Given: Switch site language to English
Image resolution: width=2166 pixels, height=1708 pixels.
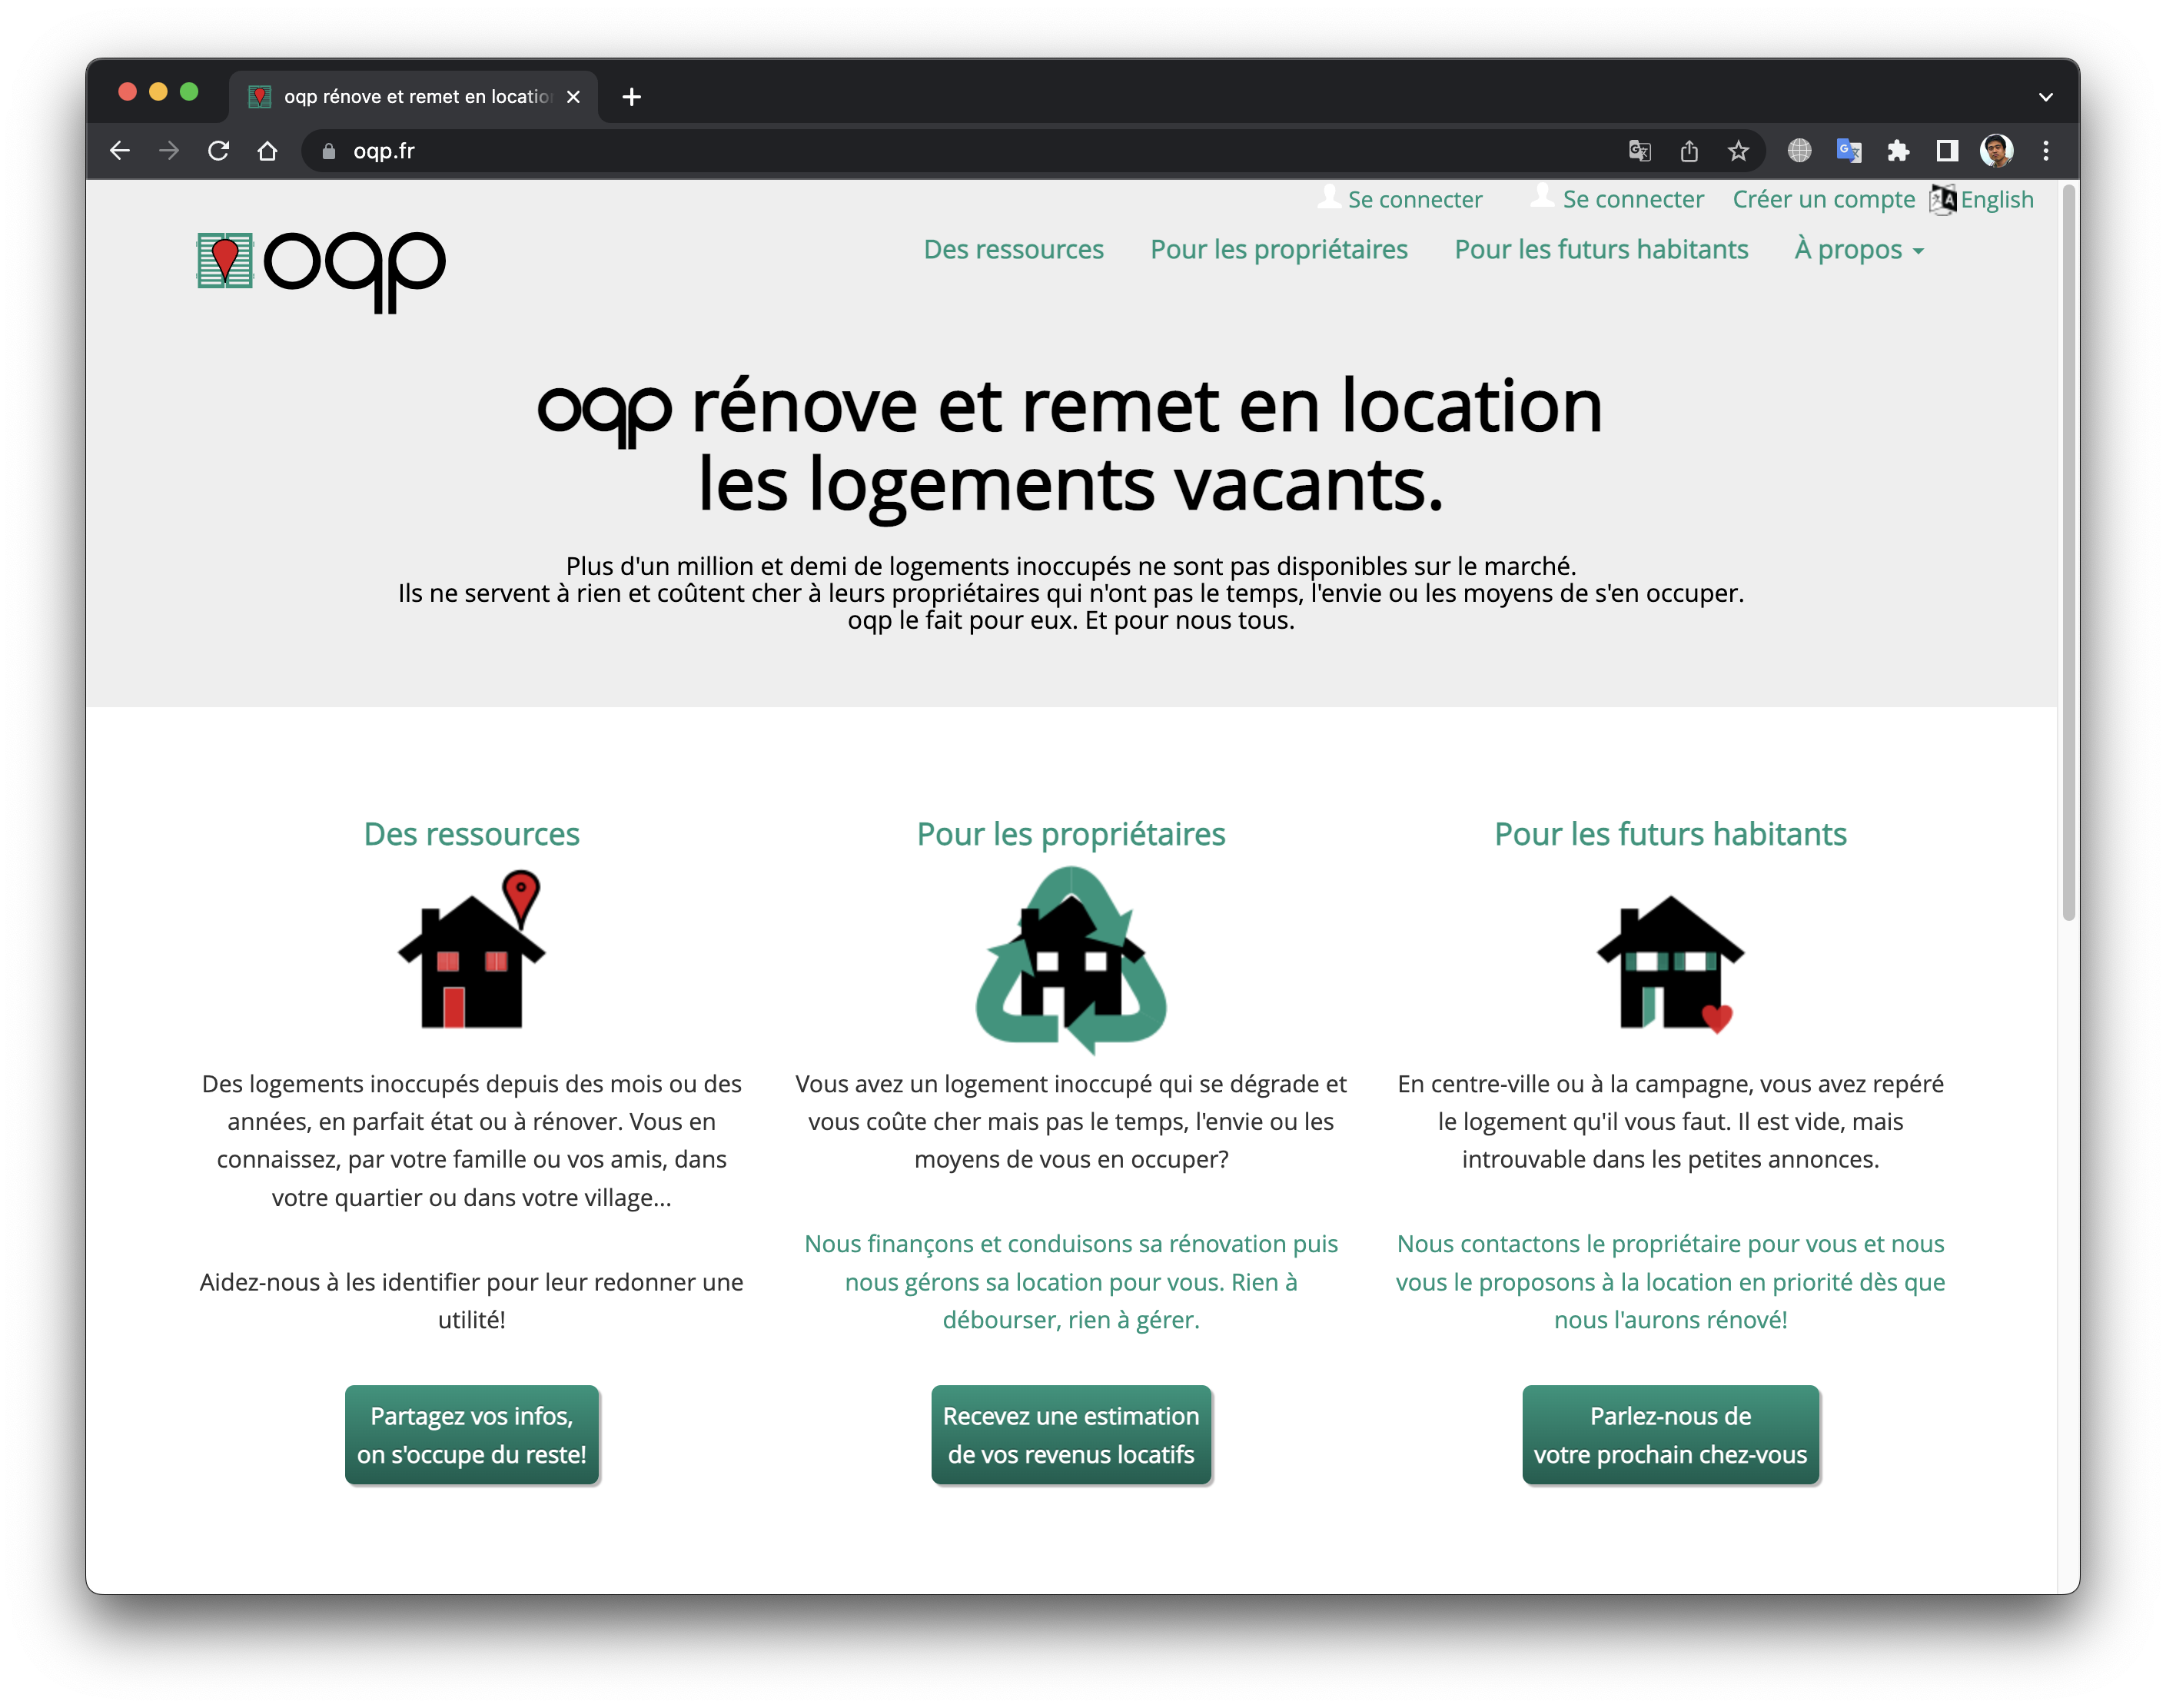Looking at the screenshot, I should [x=1996, y=199].
